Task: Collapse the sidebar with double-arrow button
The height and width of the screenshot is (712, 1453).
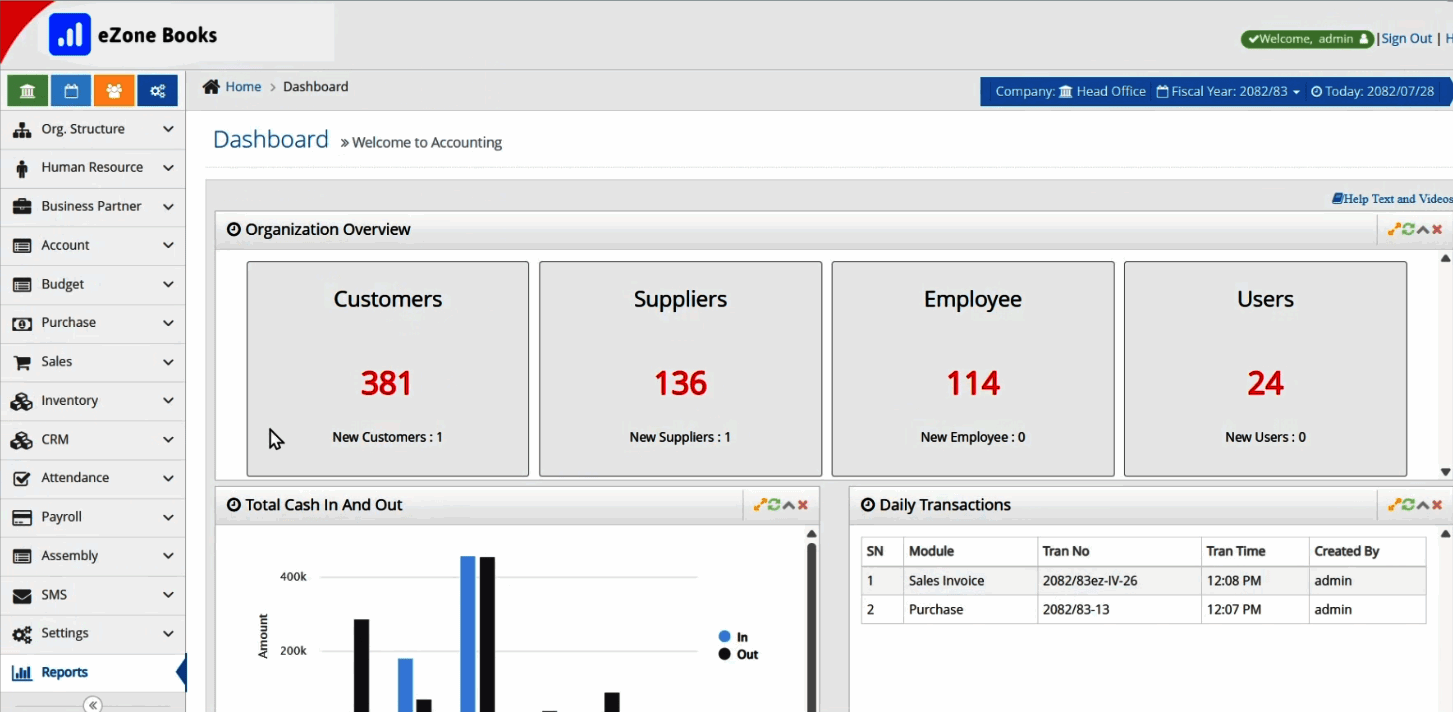Action: click(93, 704)
